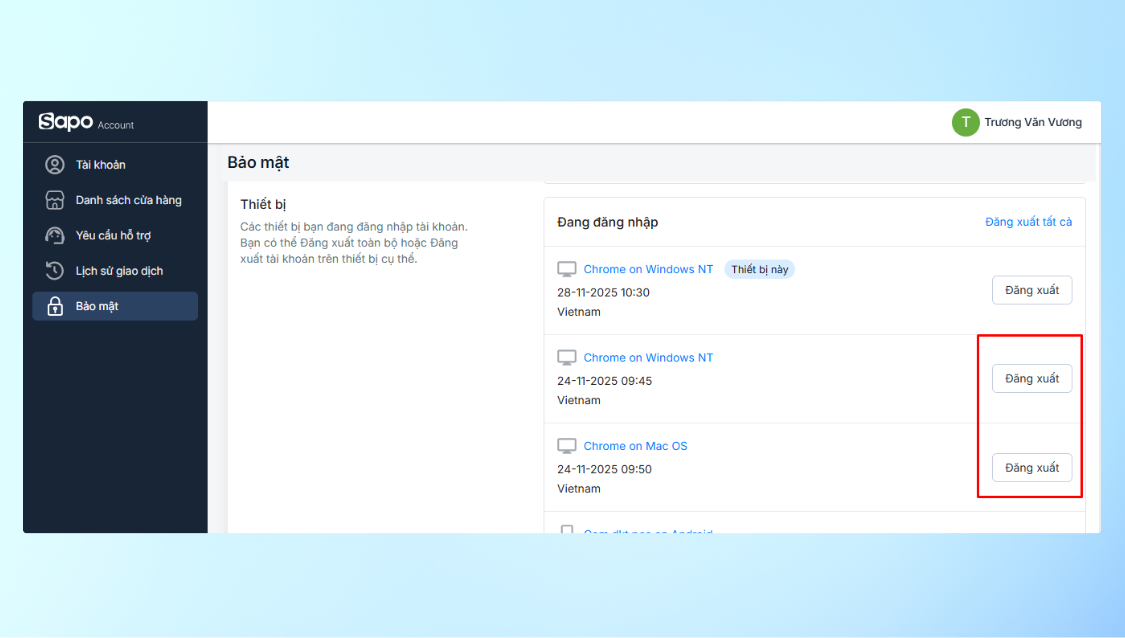The image size is (1125, 638).
Task: Go to Lịch sử giao dịch page
Action: click(119, 271)
